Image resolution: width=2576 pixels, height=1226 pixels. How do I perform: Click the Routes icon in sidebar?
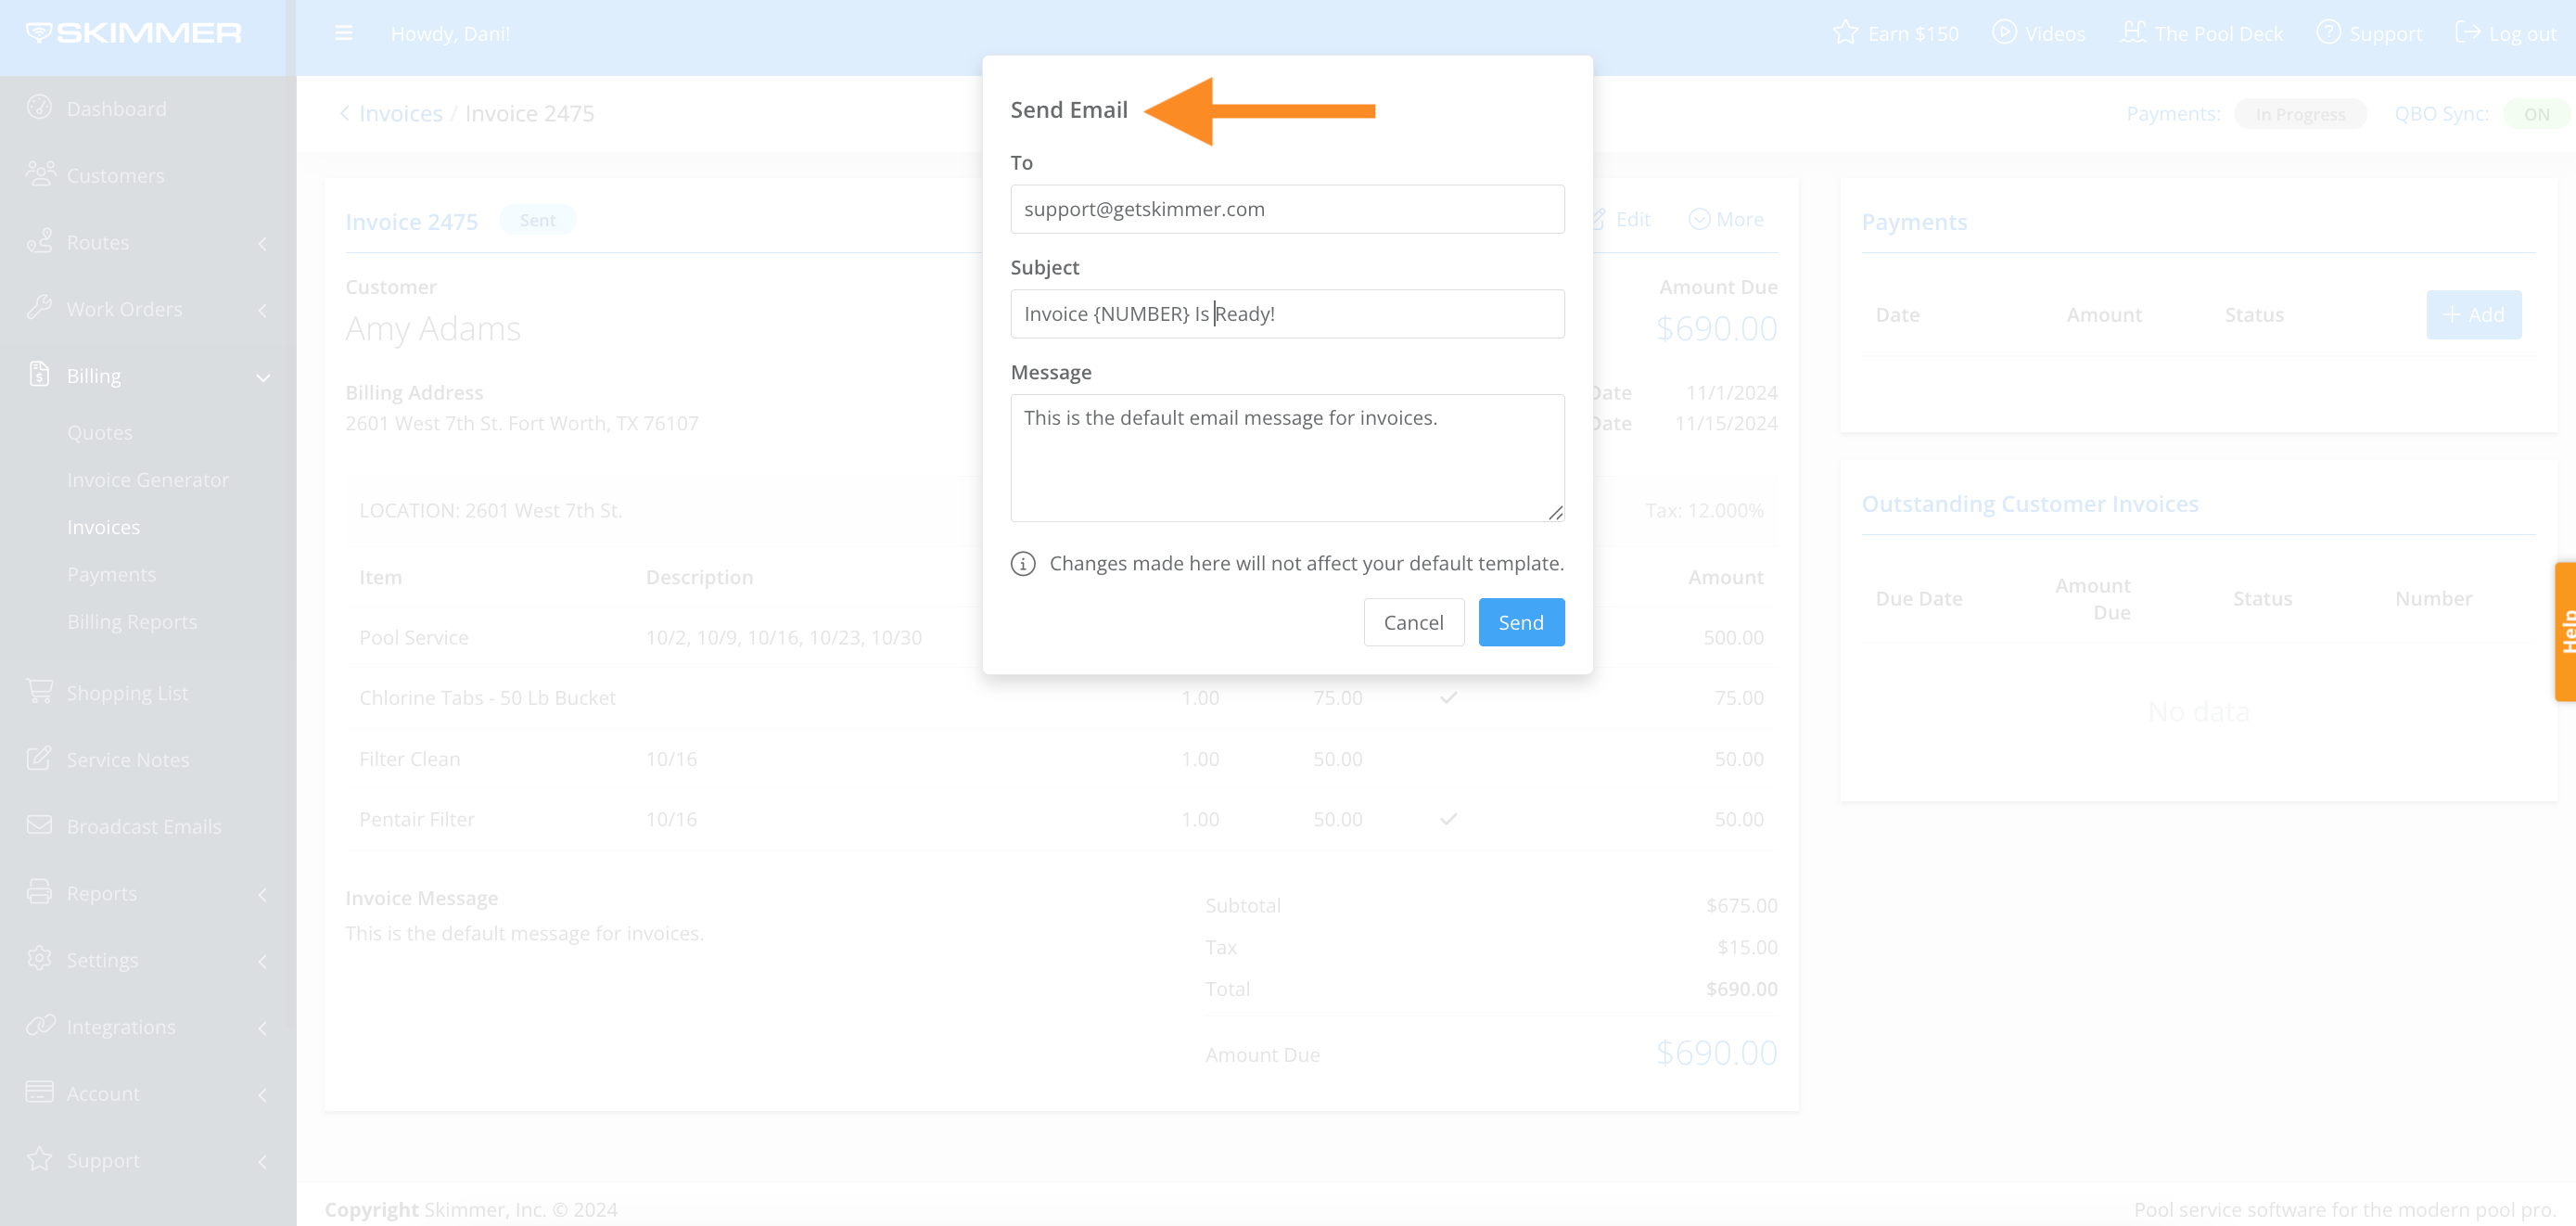coord(40,241)
